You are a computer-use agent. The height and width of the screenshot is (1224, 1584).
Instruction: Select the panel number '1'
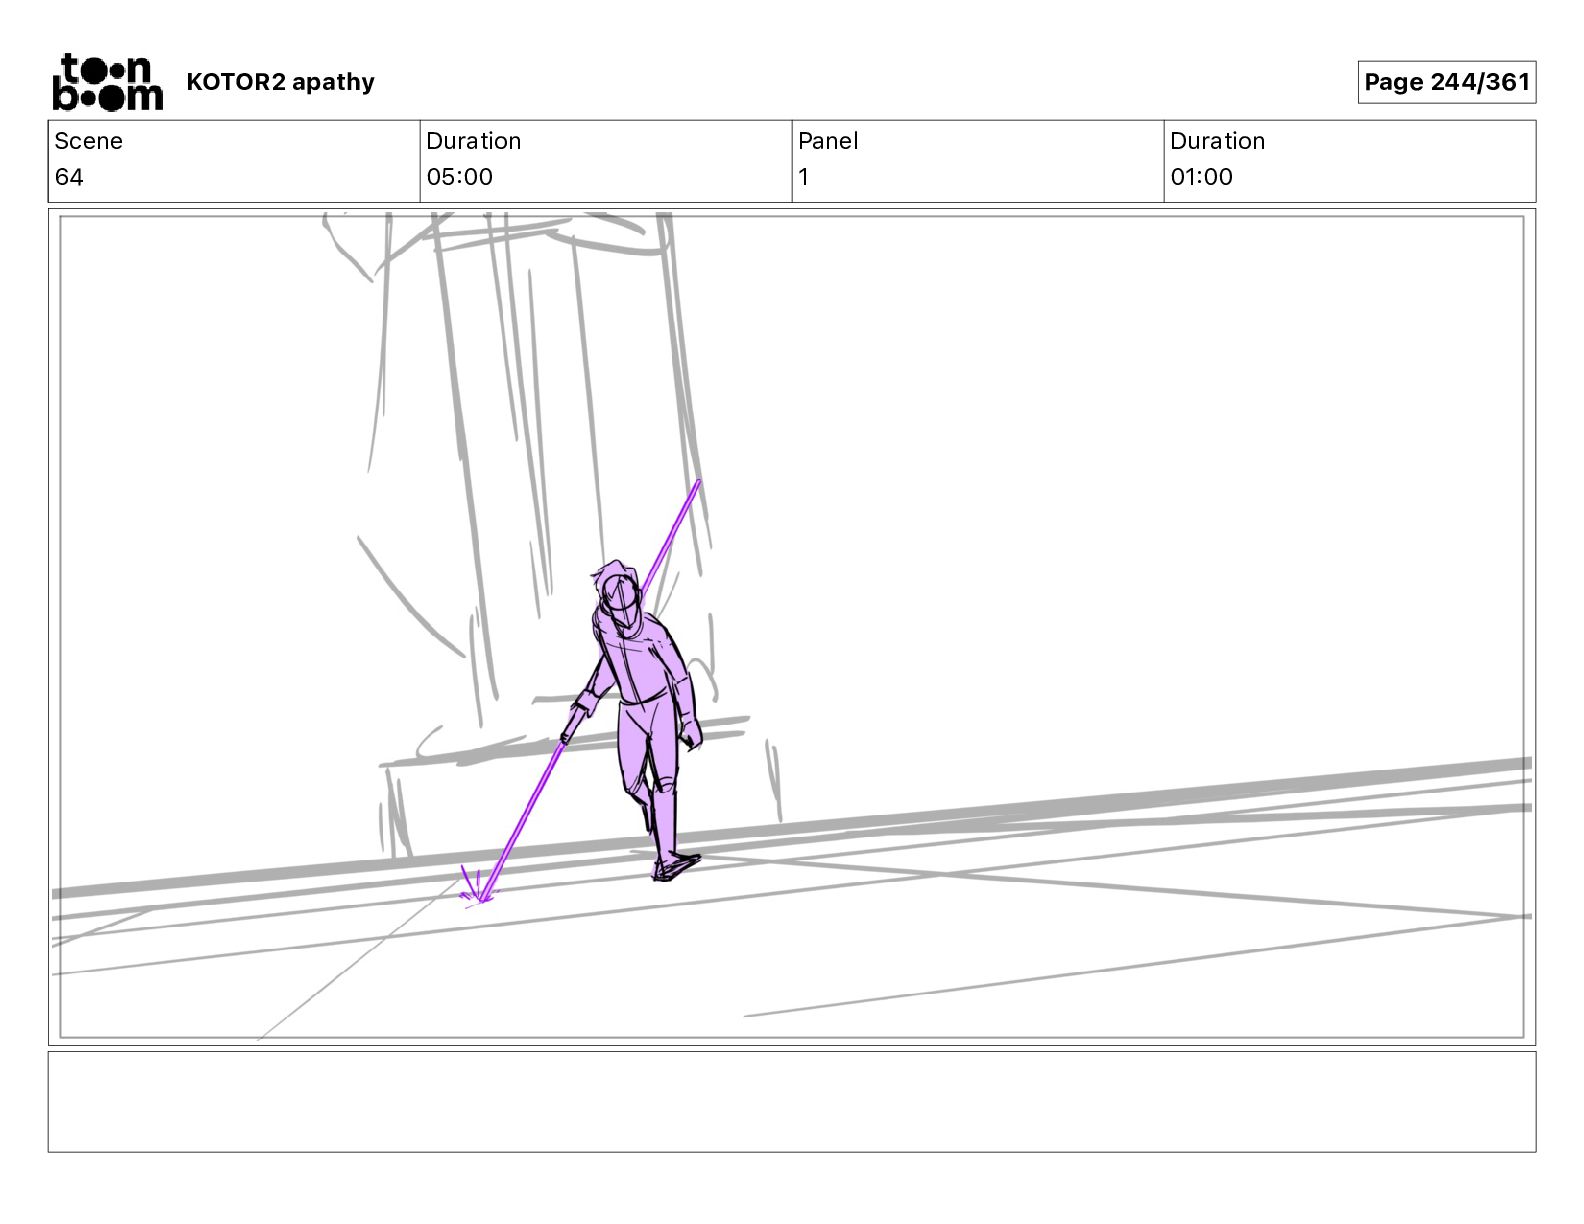(x=803, y=177)
